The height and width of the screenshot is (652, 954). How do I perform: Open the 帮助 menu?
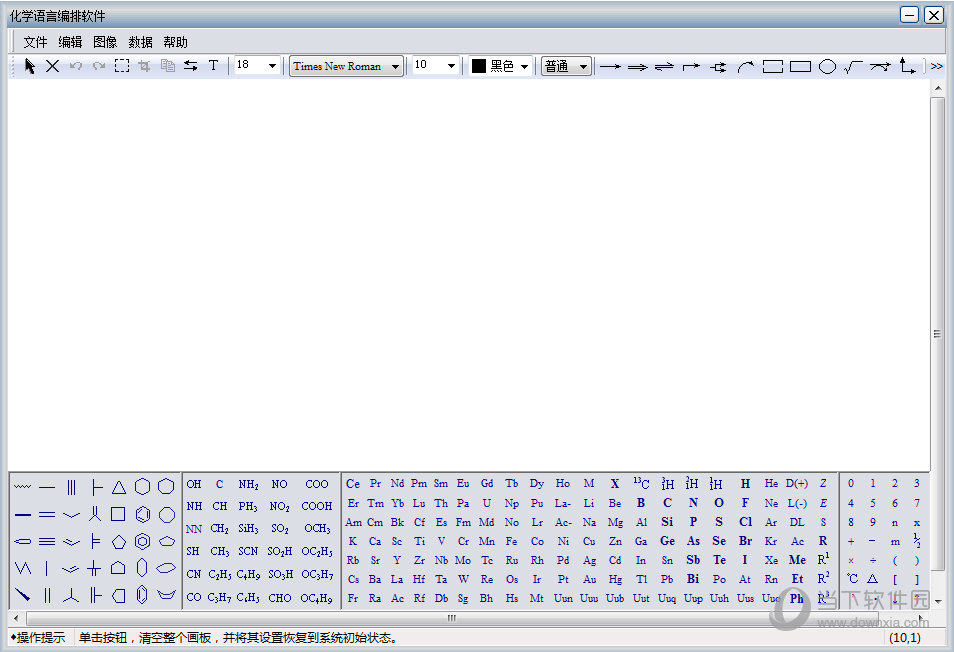175,42
